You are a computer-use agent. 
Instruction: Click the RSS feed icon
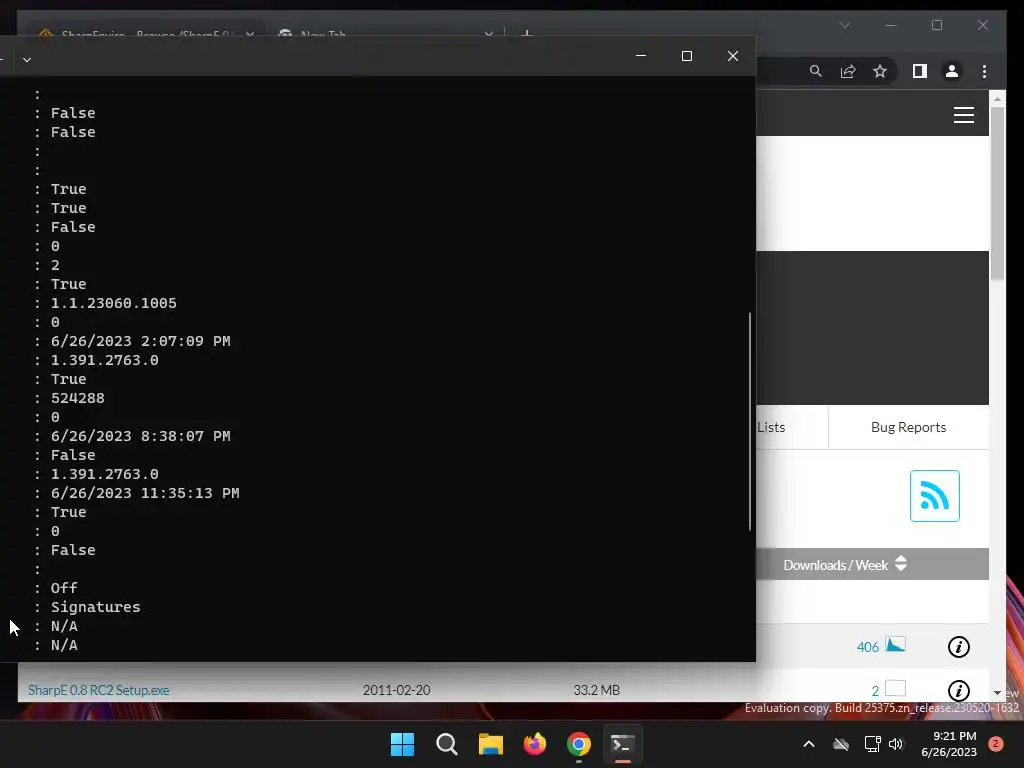pyautogui.click(x=935, y=496)
